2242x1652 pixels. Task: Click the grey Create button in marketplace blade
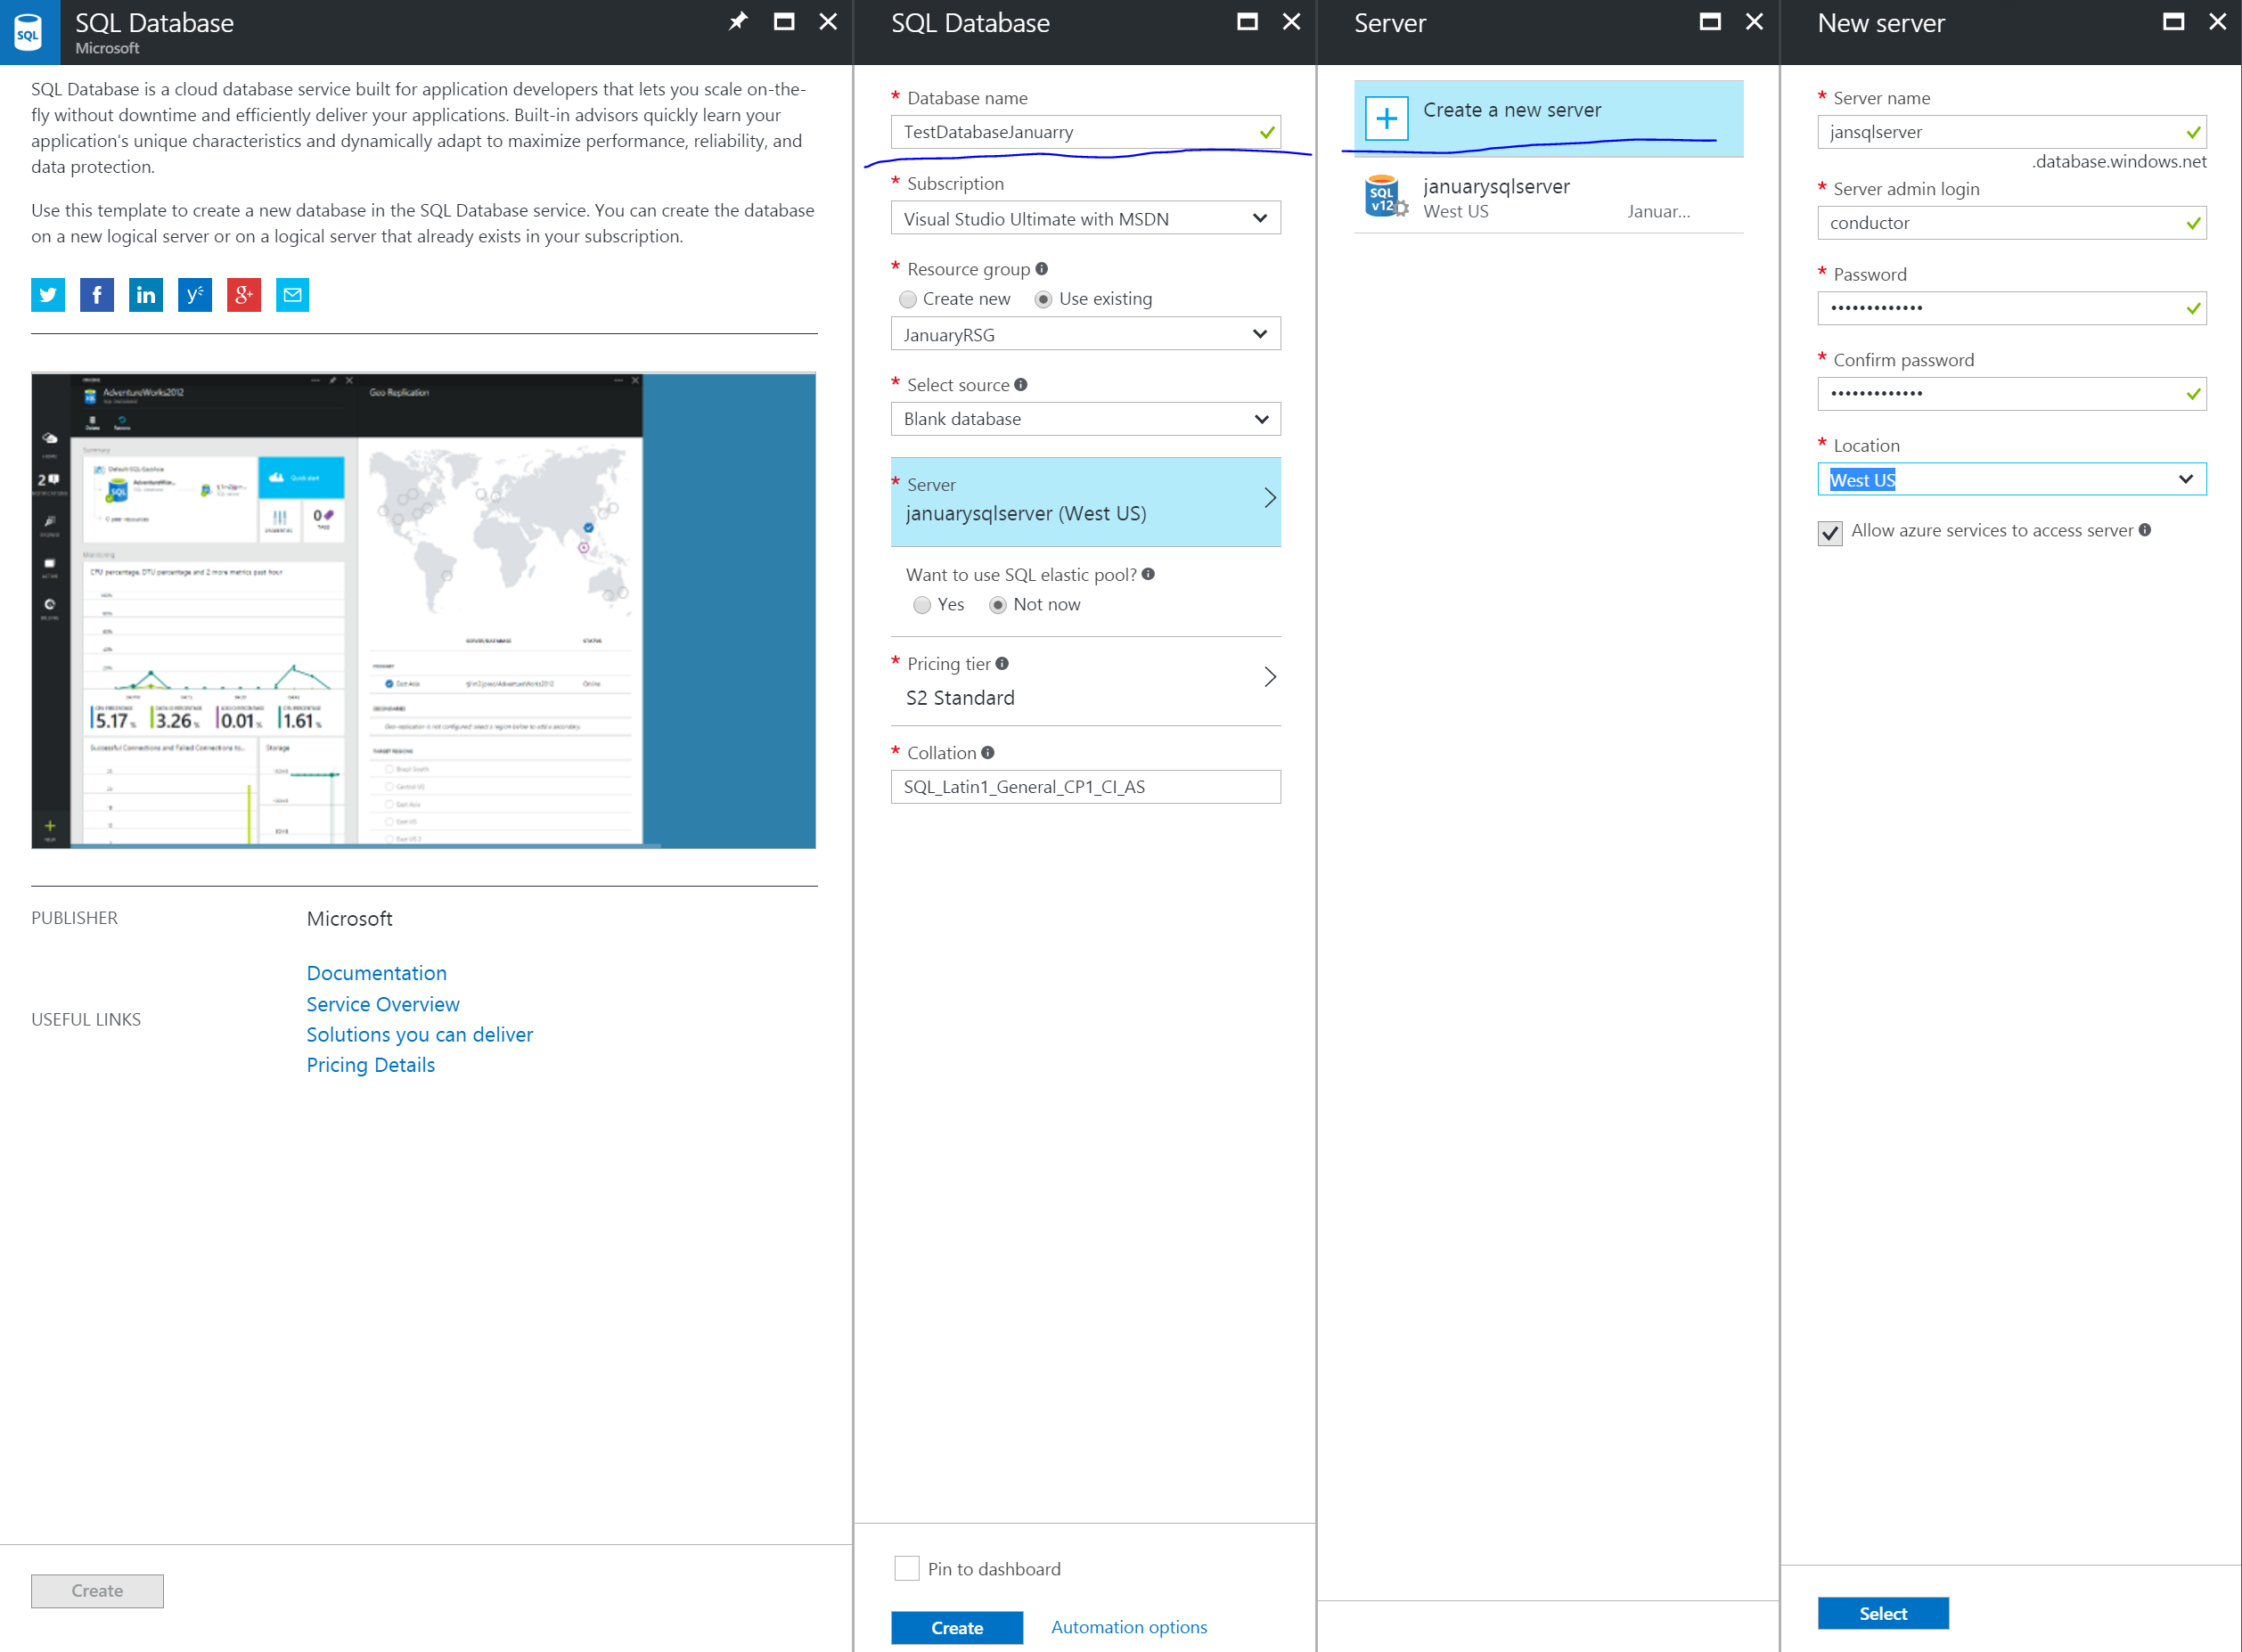pyautogui.click(x=97, y=1590)
